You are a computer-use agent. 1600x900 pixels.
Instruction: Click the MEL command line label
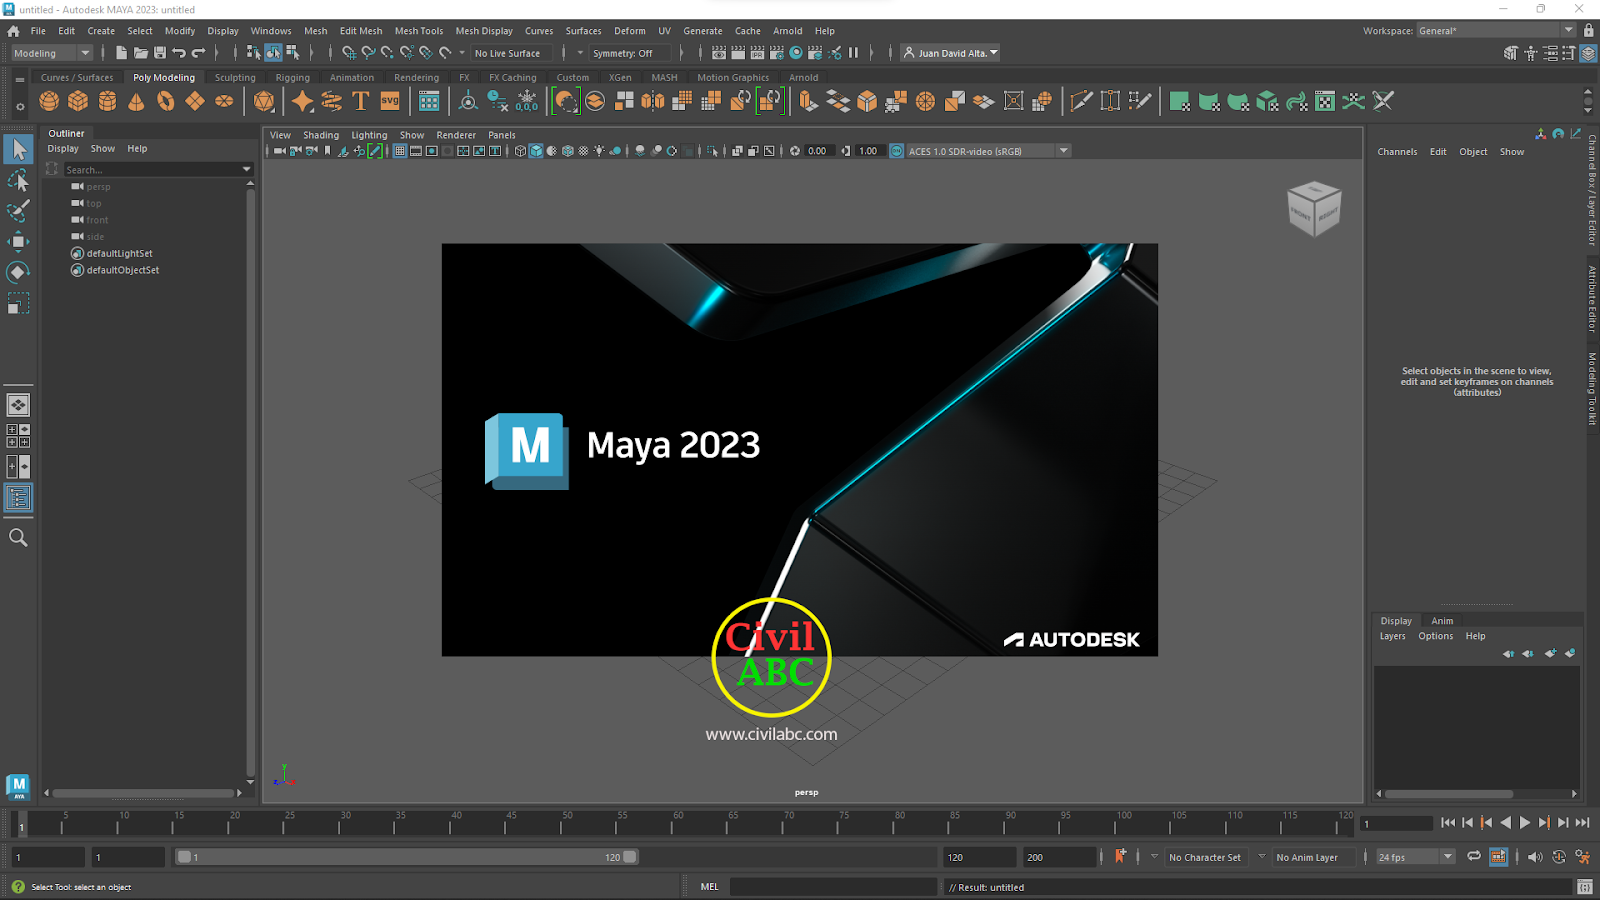pos(709,887)
